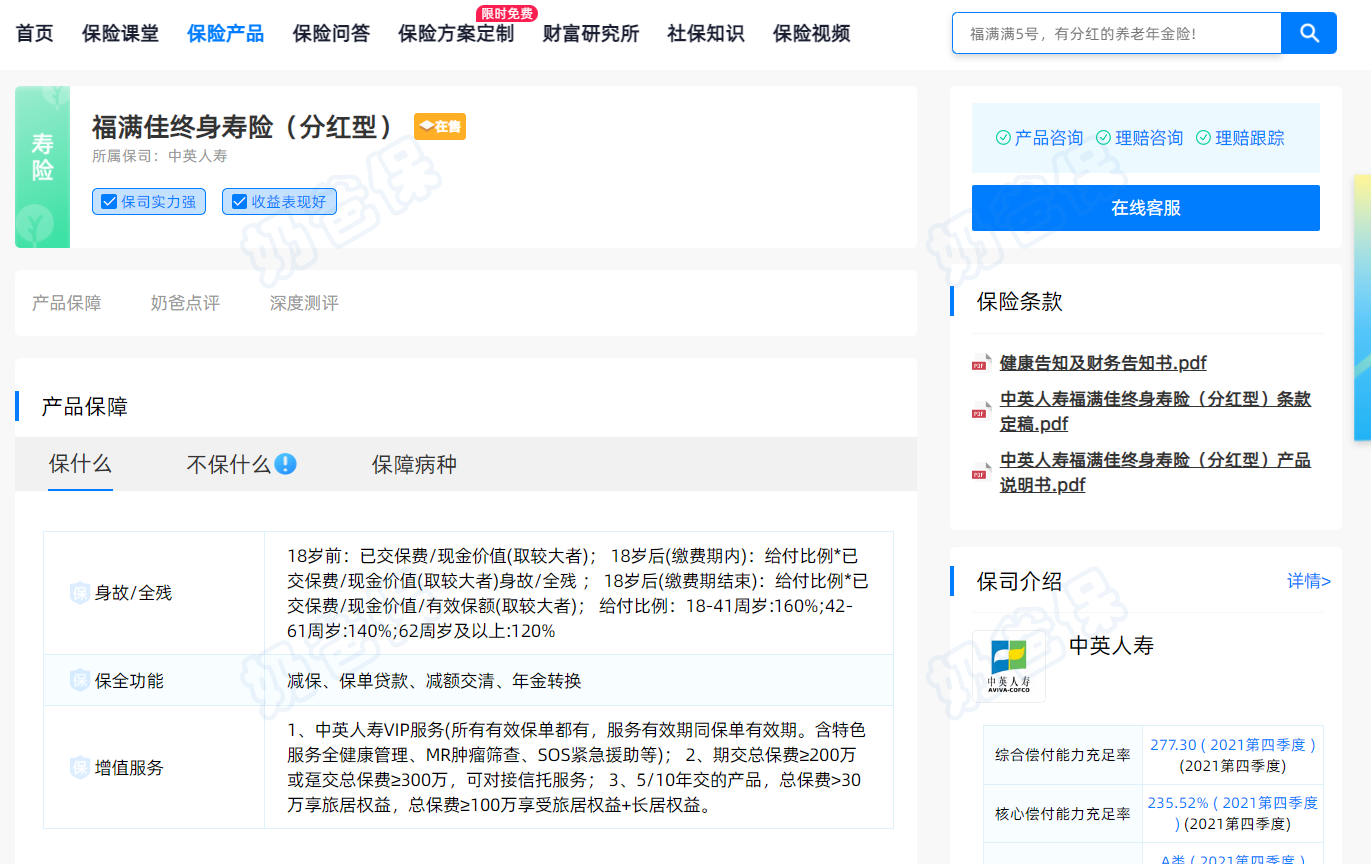Click the green 寿险 category badge
The image size is (1371, 864).
(x=42, y=166)
